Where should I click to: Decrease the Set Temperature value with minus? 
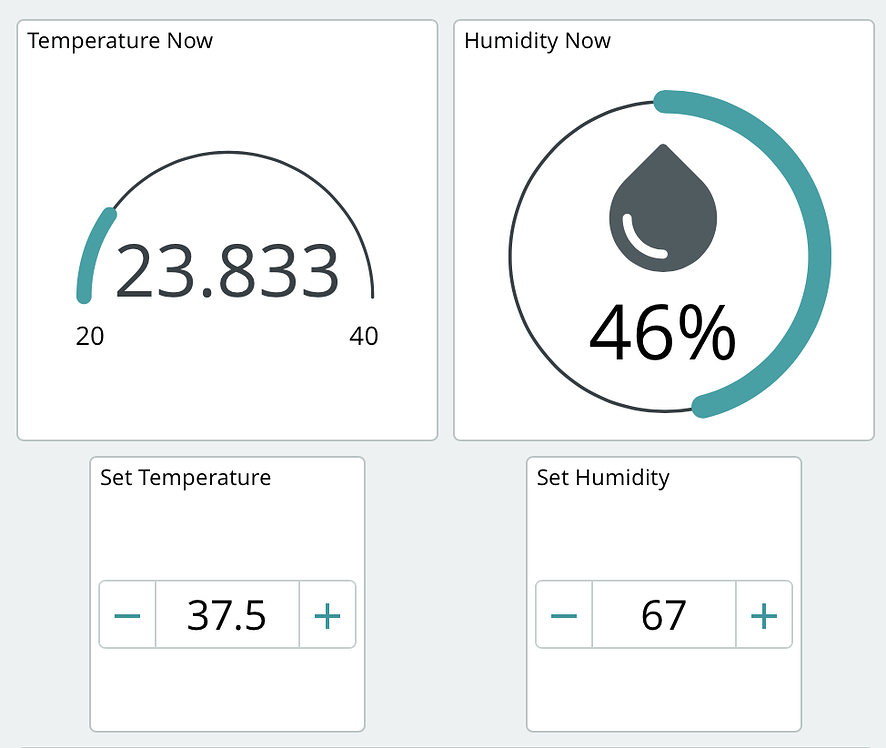coord(128,615)
